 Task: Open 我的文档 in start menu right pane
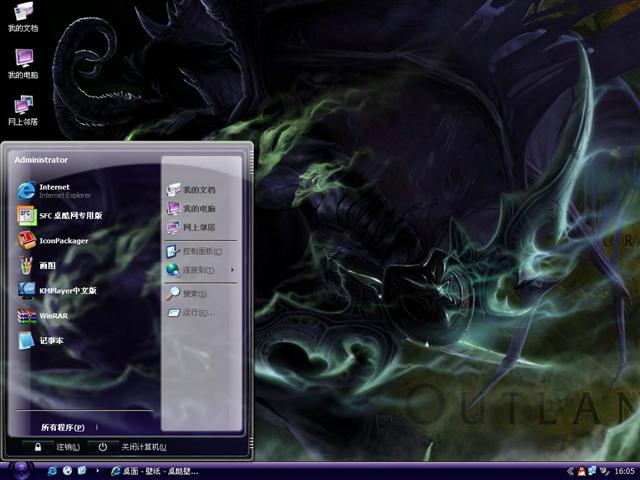point(191,190)
